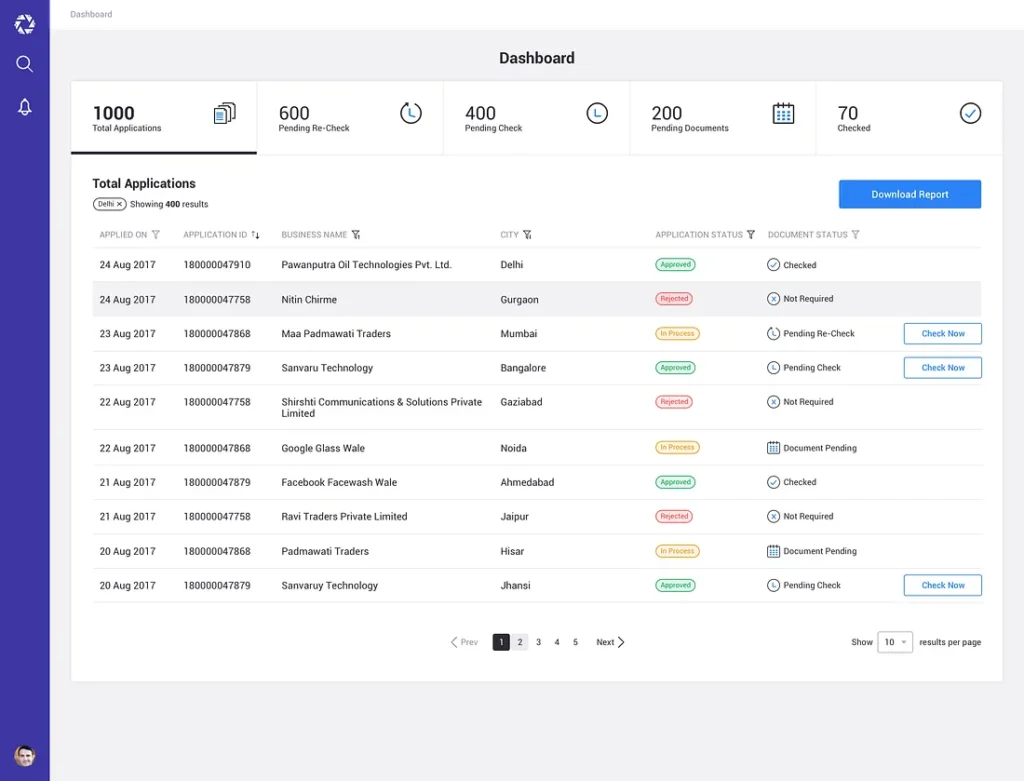1024x781 pixels.
Task: Click the Document Status filter icon
Action: (x=855, y=235)
